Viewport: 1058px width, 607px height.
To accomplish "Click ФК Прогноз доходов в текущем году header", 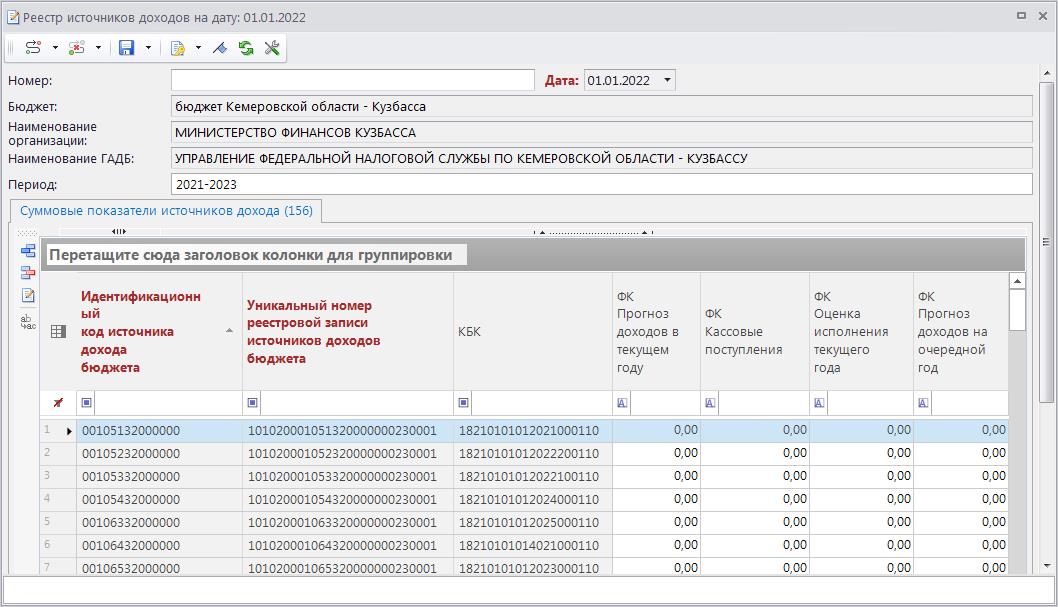I will (x=657, y=331).
